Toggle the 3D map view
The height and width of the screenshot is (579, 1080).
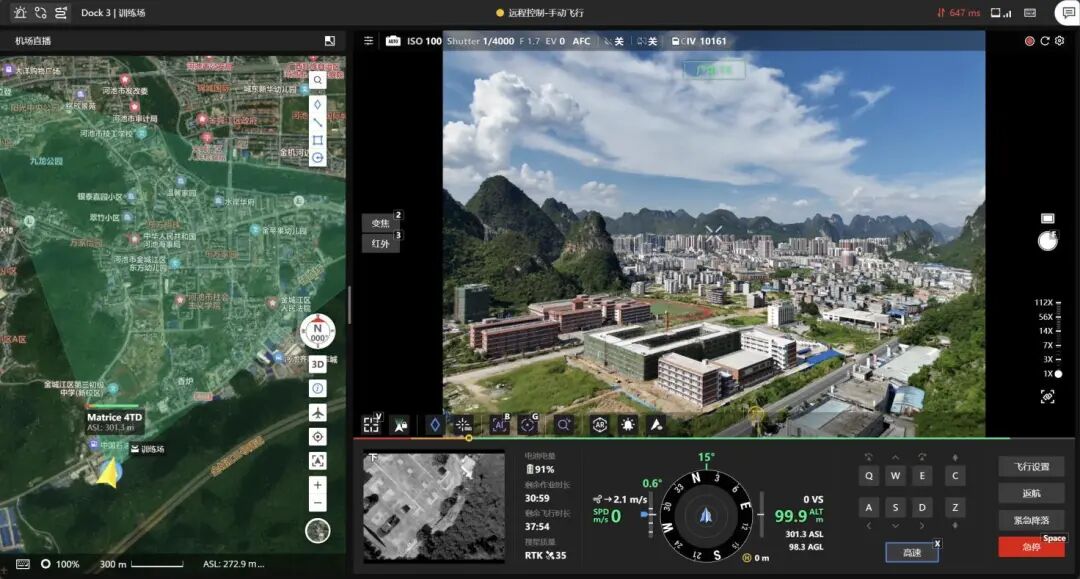click(x=318, y=364)
